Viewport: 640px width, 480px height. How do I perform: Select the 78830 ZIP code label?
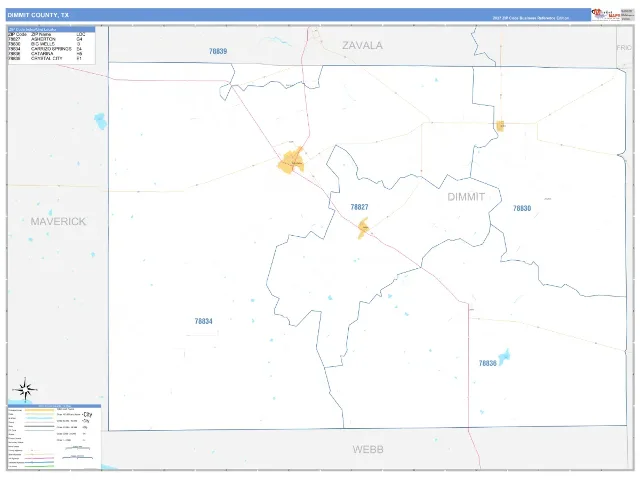(522, 209)
